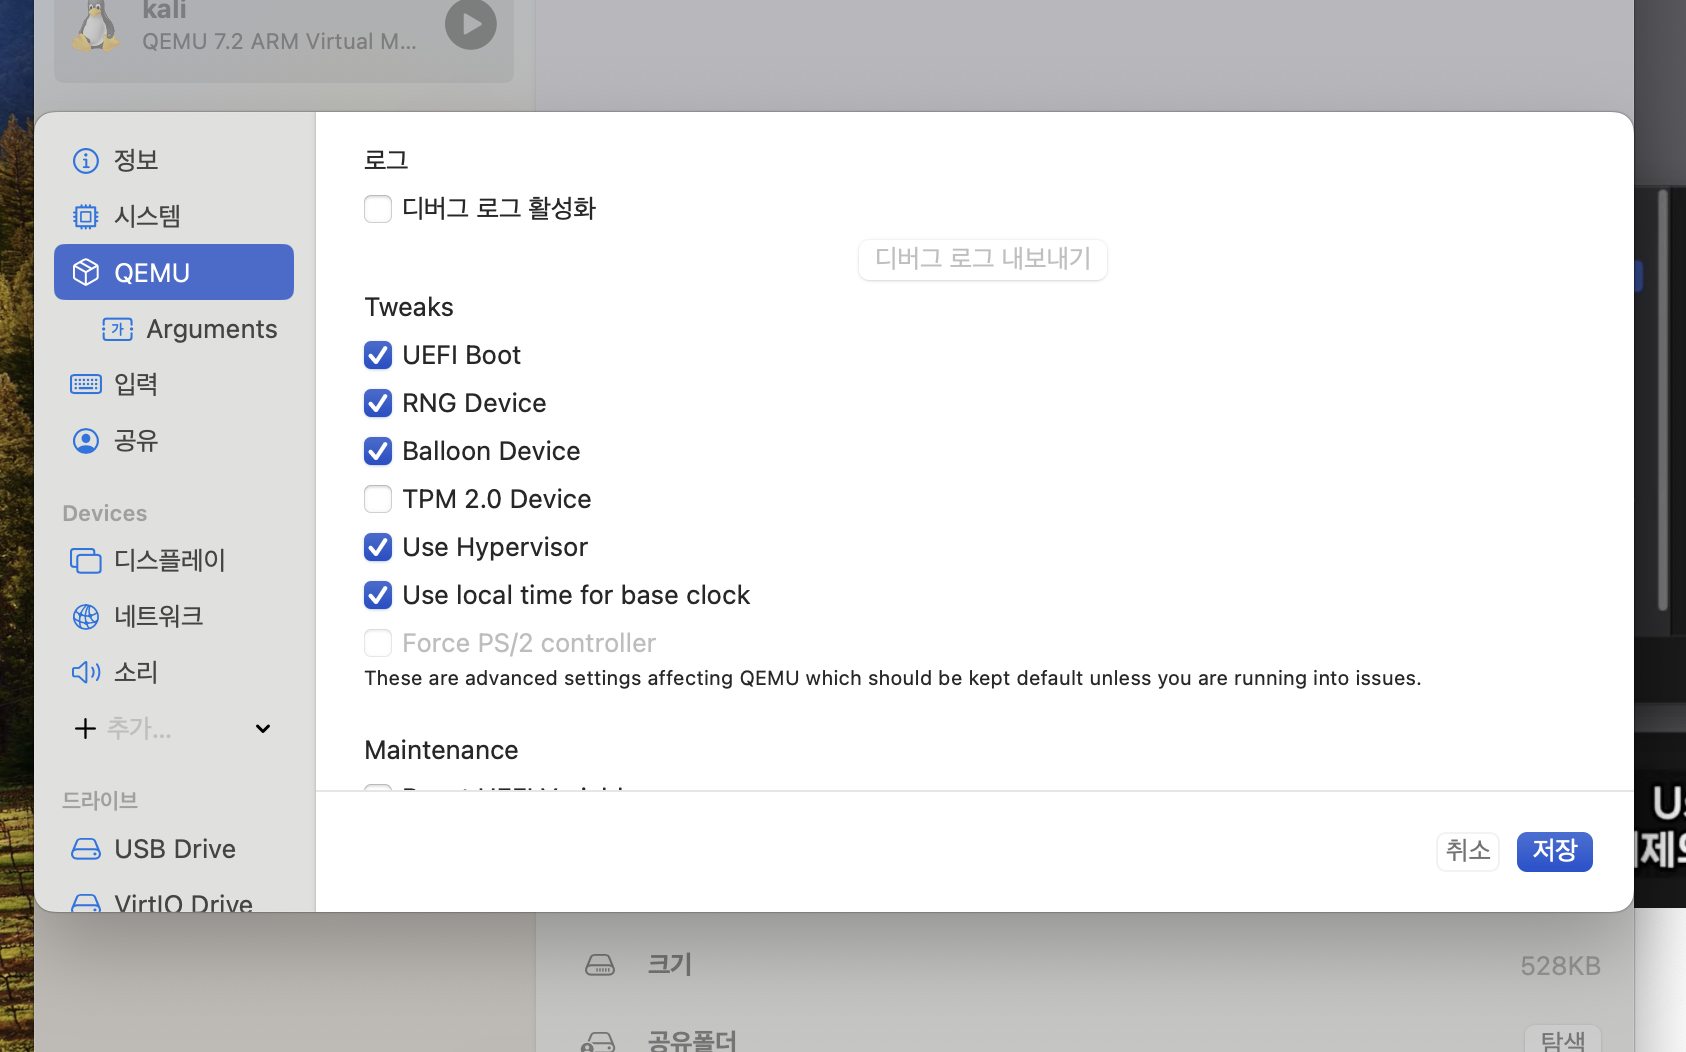
Task: Click the 탐색 button in main window
Action: point(1562,1040)
